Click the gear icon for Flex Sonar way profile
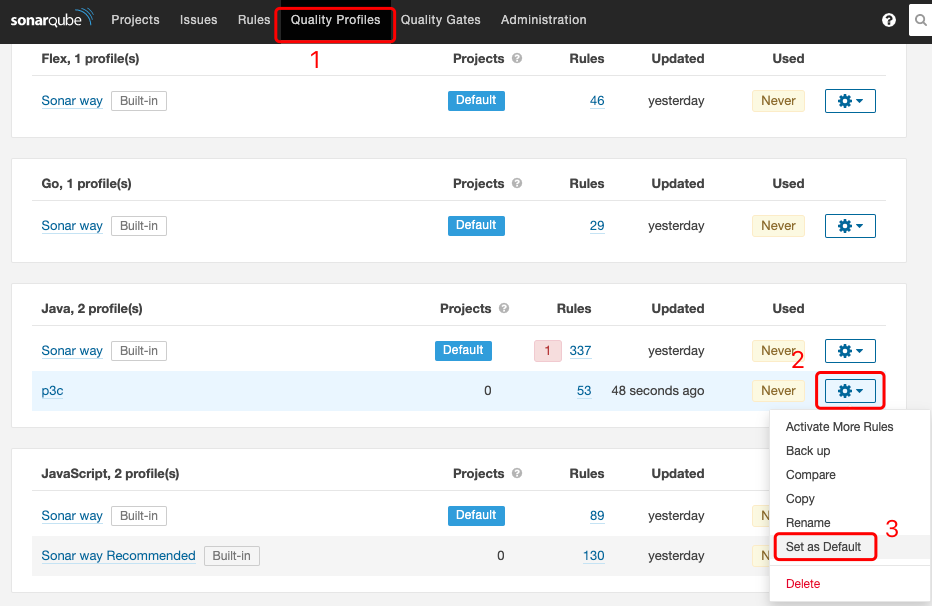Screen dimensions: 932x606 pos(849,100)
